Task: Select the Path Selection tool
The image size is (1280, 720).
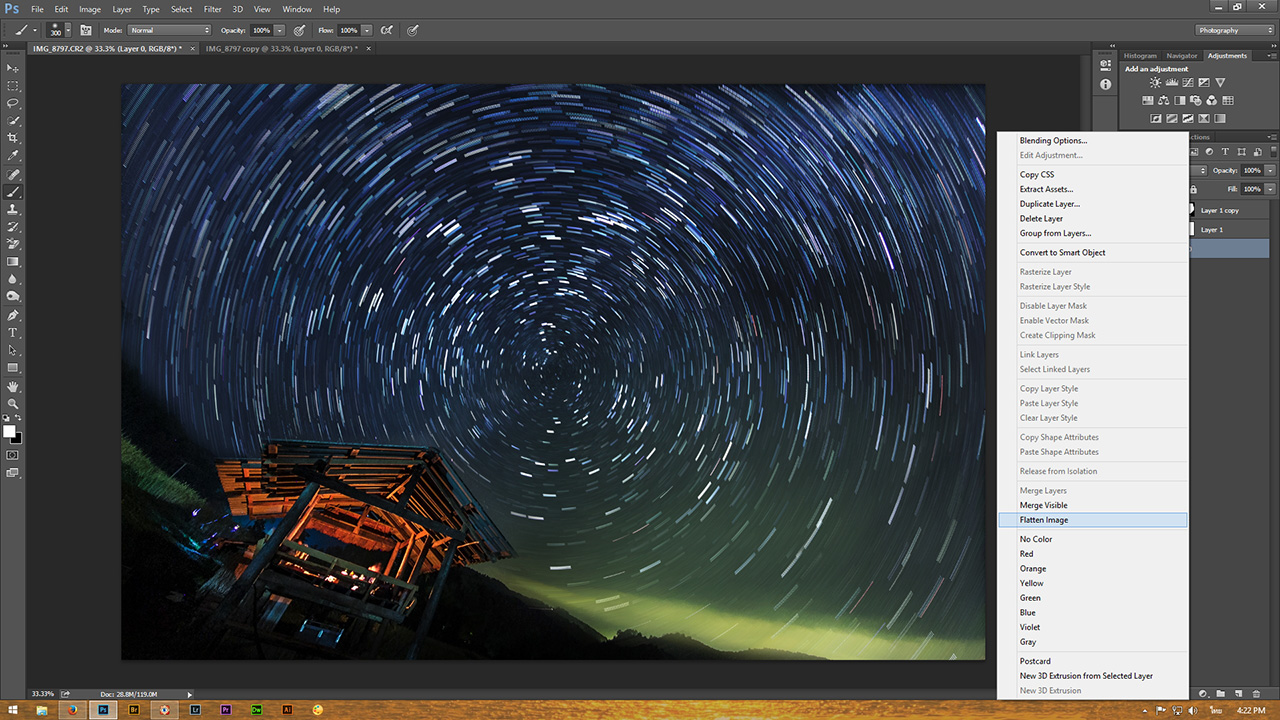Action: tap(13, 350)
